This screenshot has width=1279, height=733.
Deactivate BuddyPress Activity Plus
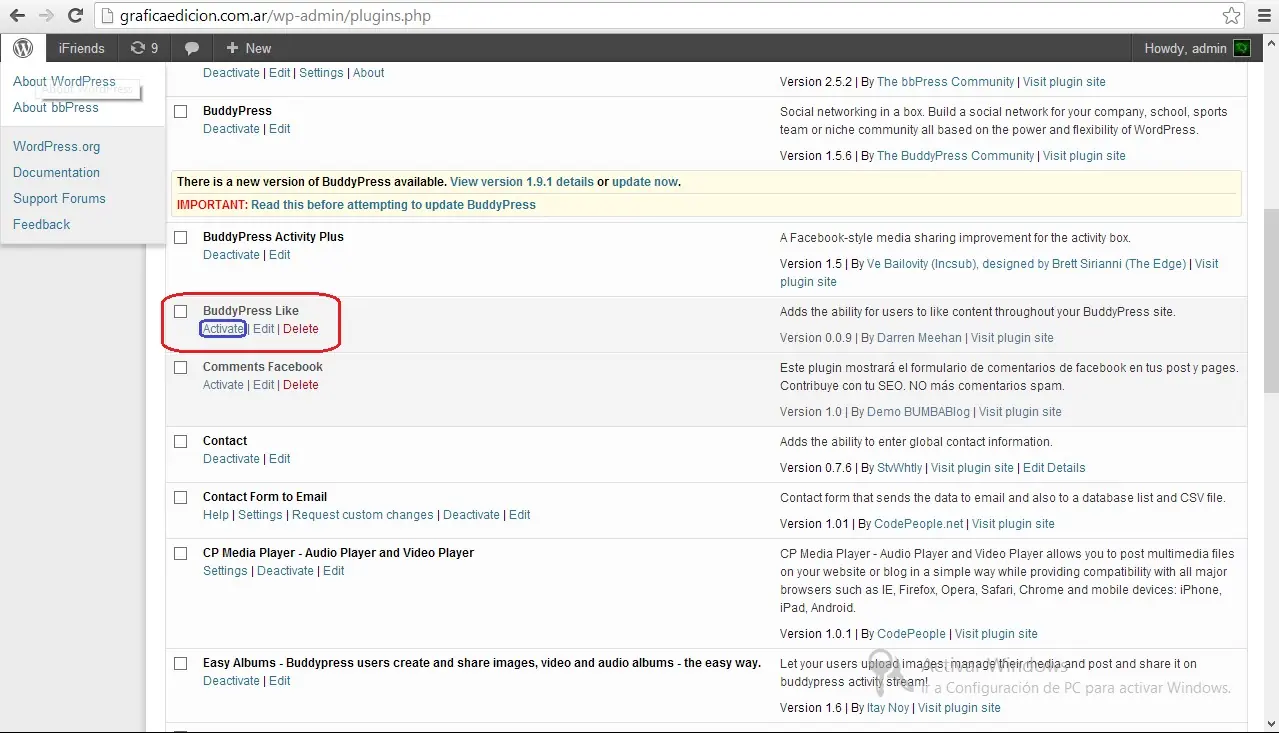(x=231, y=255)
